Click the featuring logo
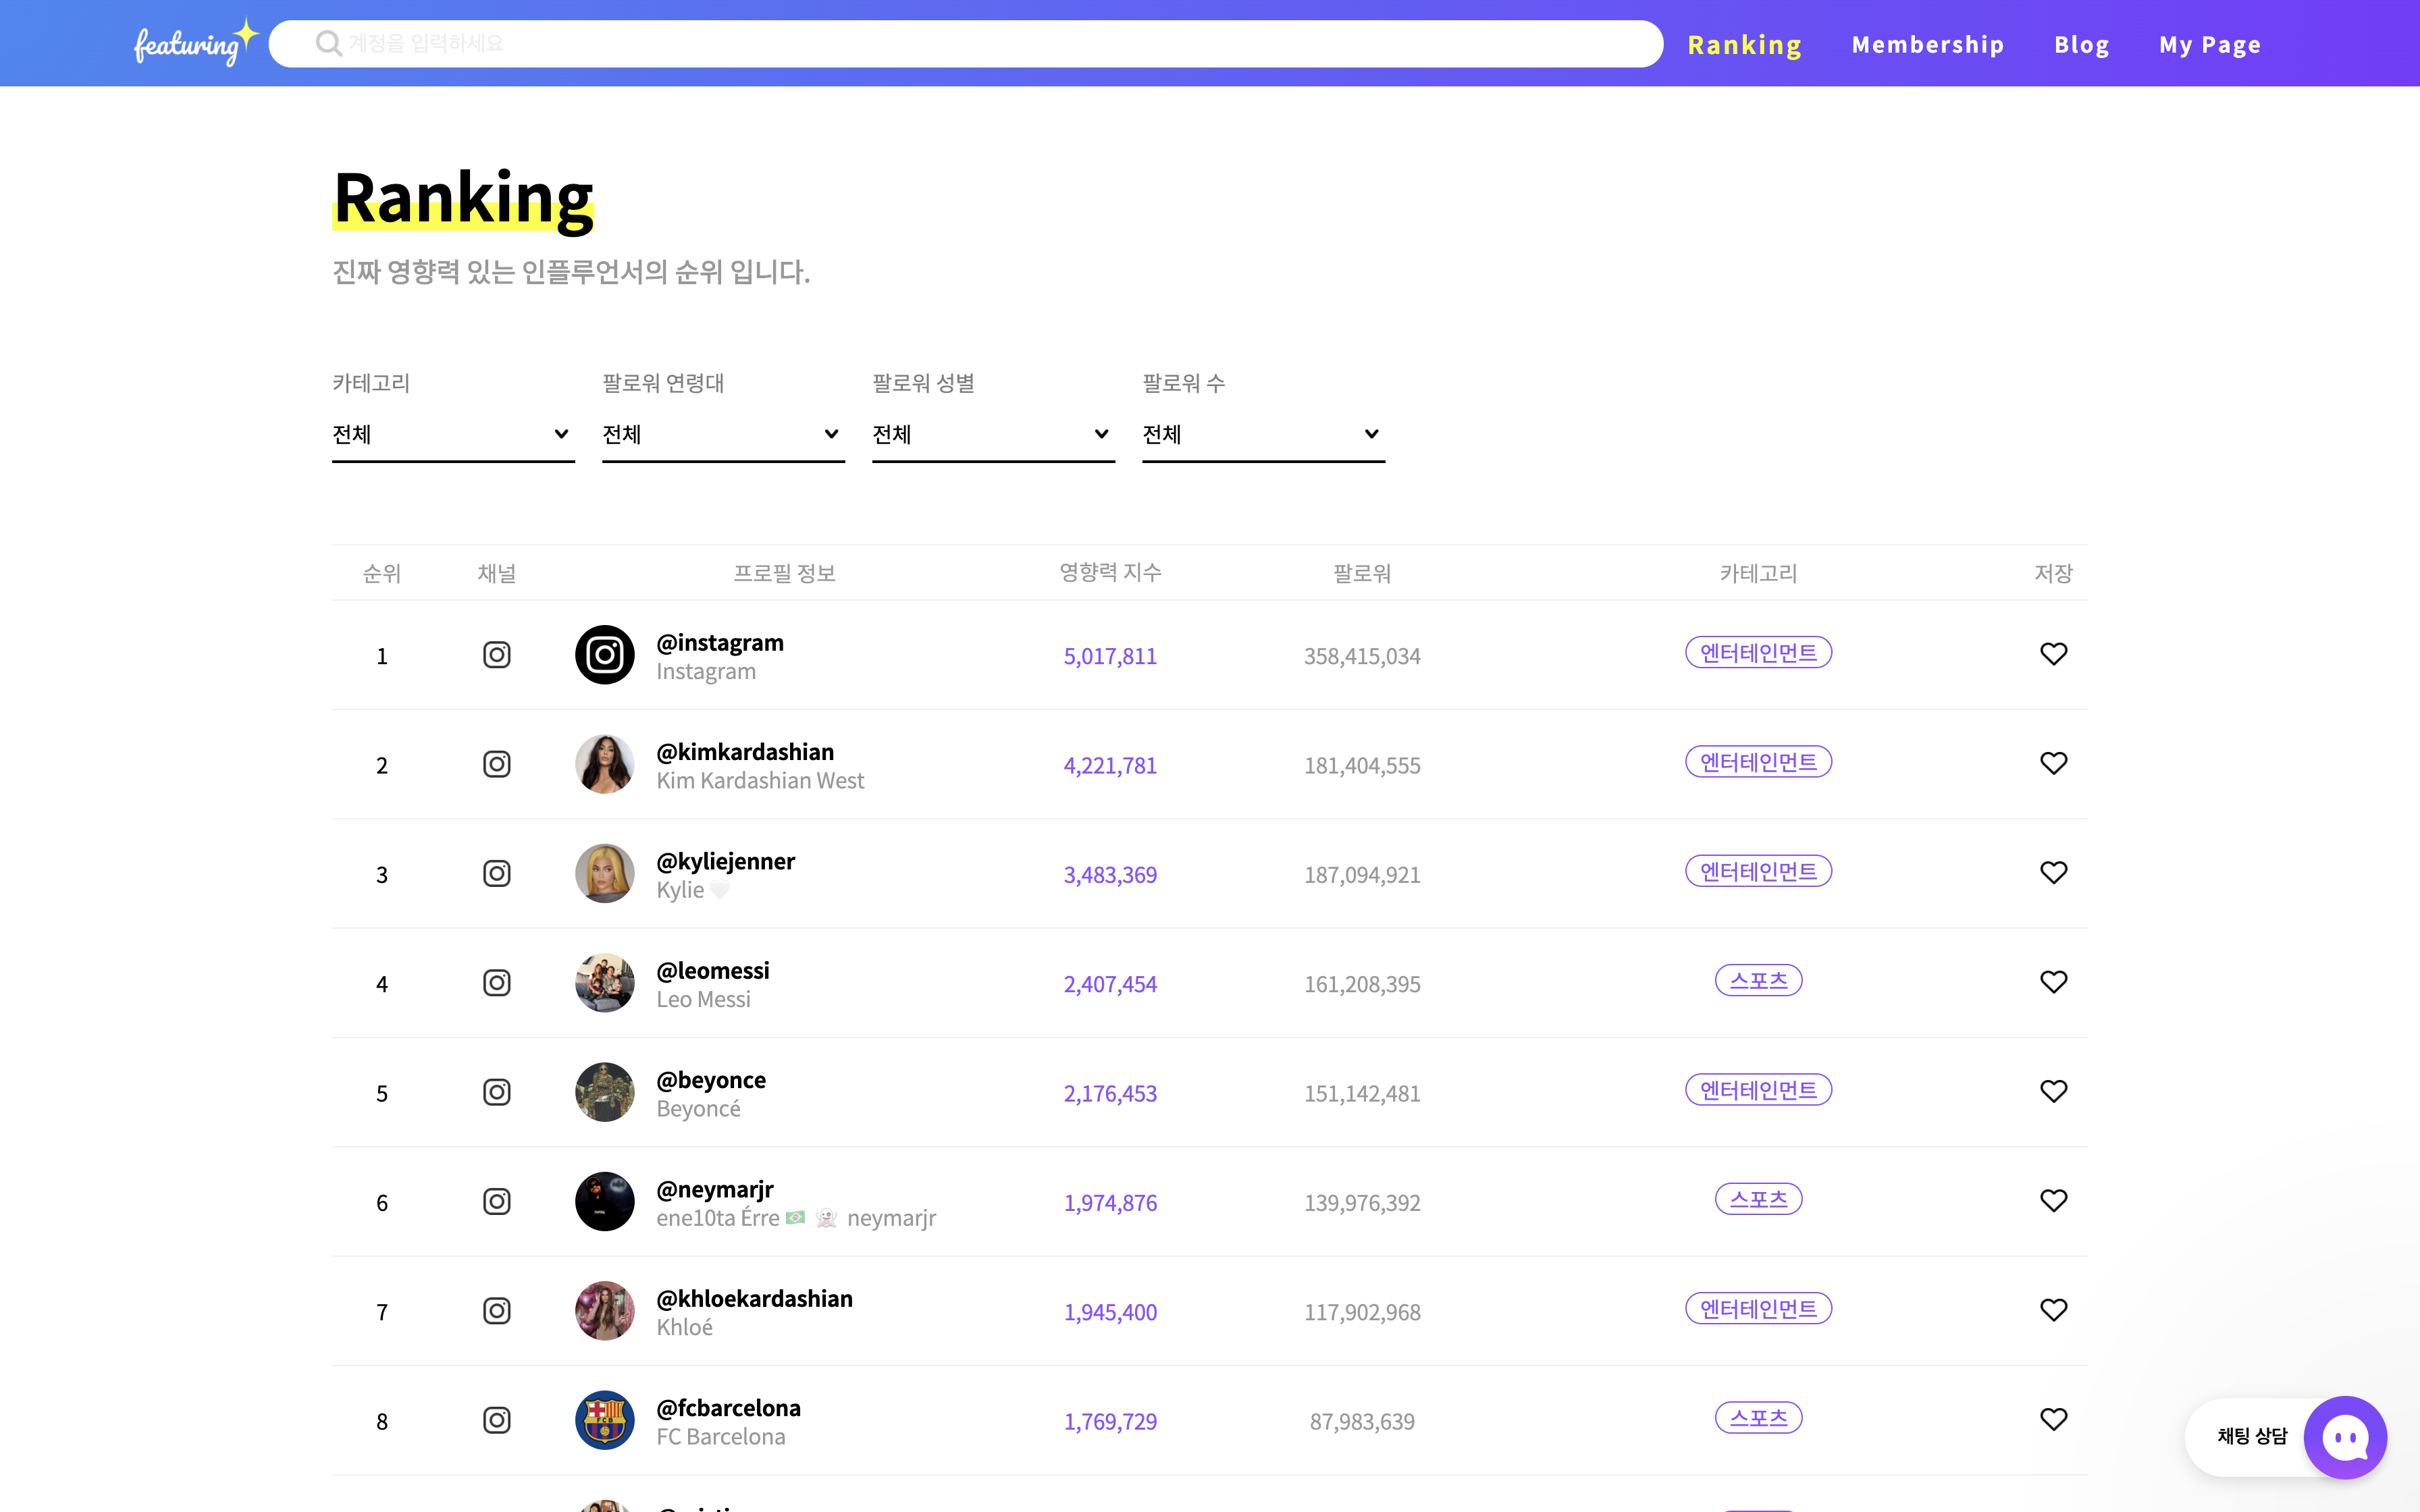2420x1512 pixels. tap(197, 43)
